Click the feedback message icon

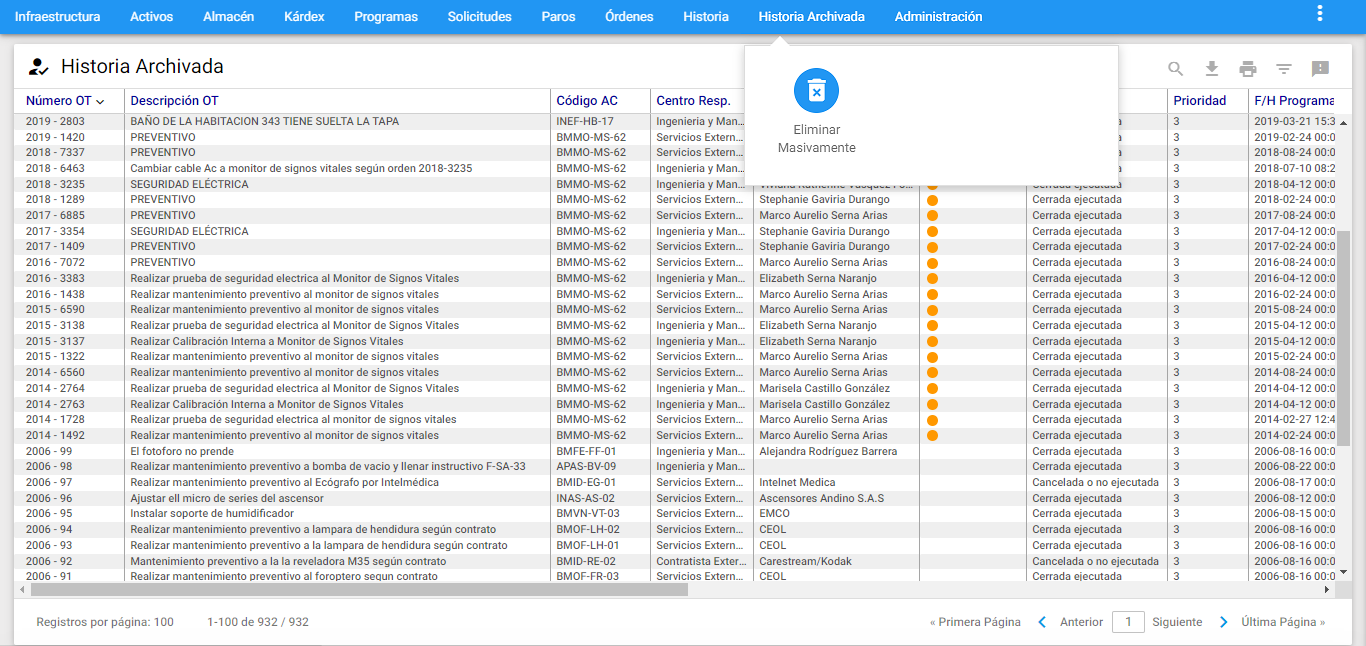(x=1320, y=69)
